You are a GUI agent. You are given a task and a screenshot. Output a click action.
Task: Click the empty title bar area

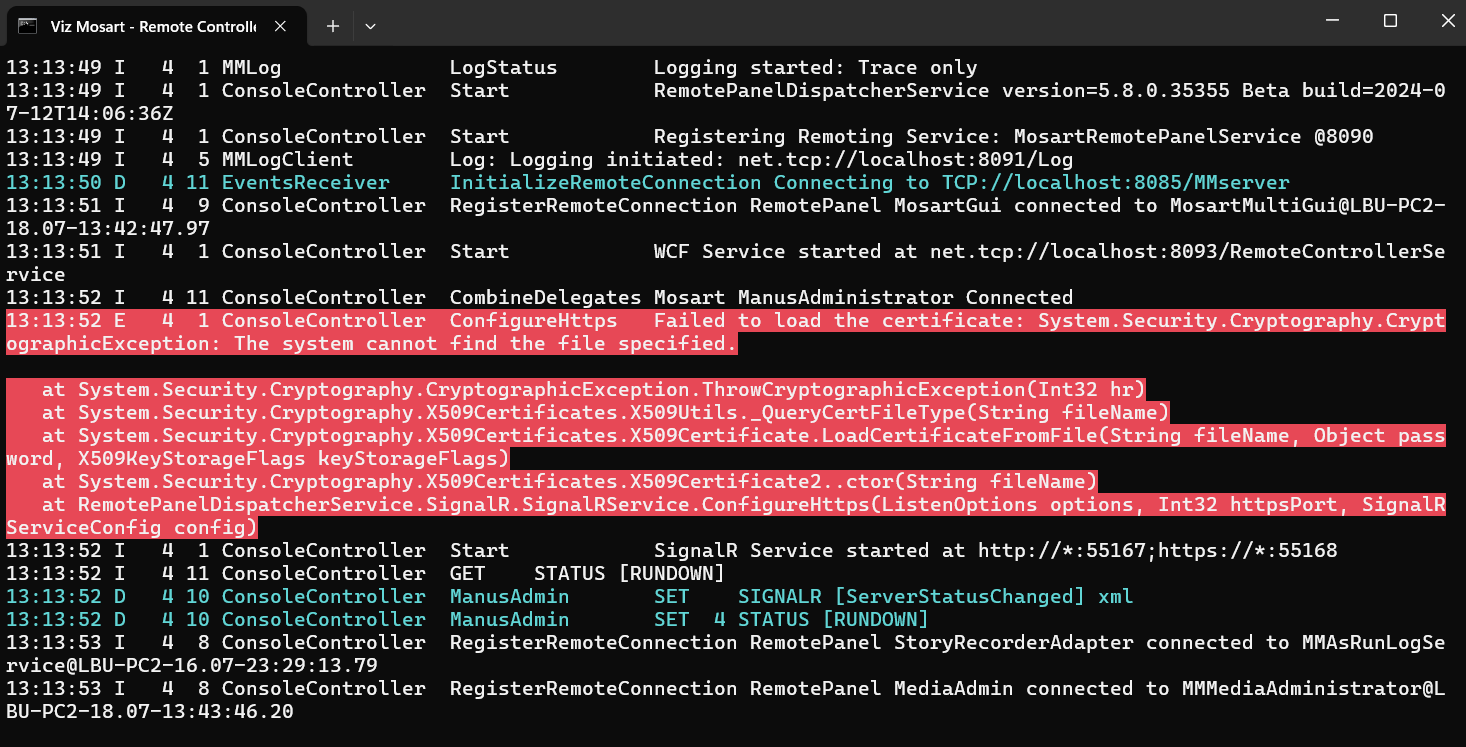tap(800, 21)
